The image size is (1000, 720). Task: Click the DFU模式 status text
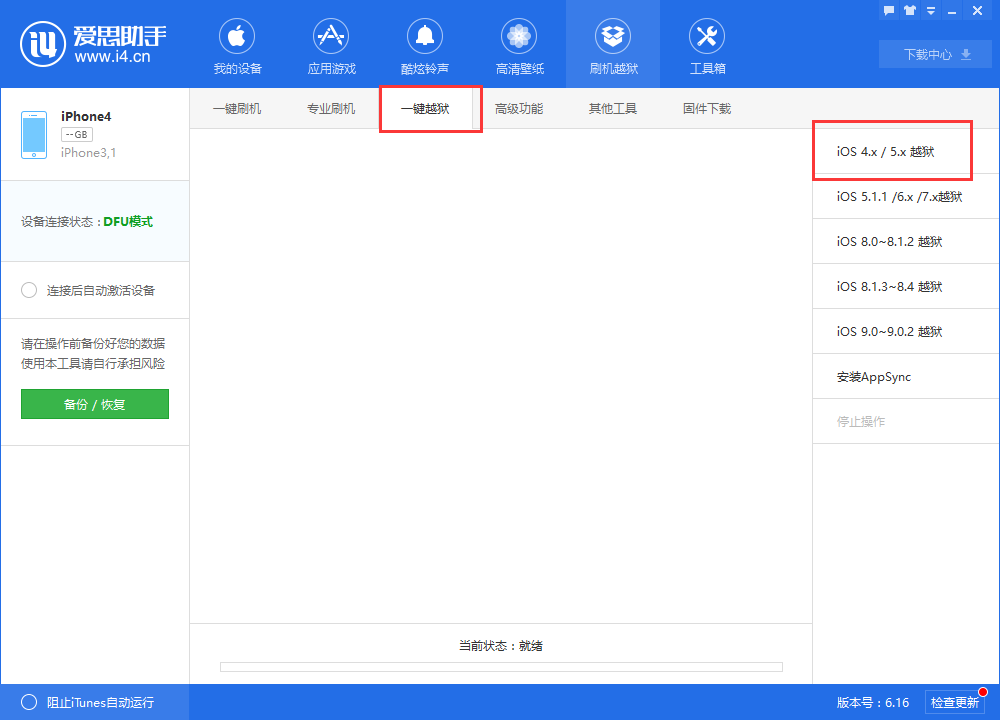coord(128,221)
